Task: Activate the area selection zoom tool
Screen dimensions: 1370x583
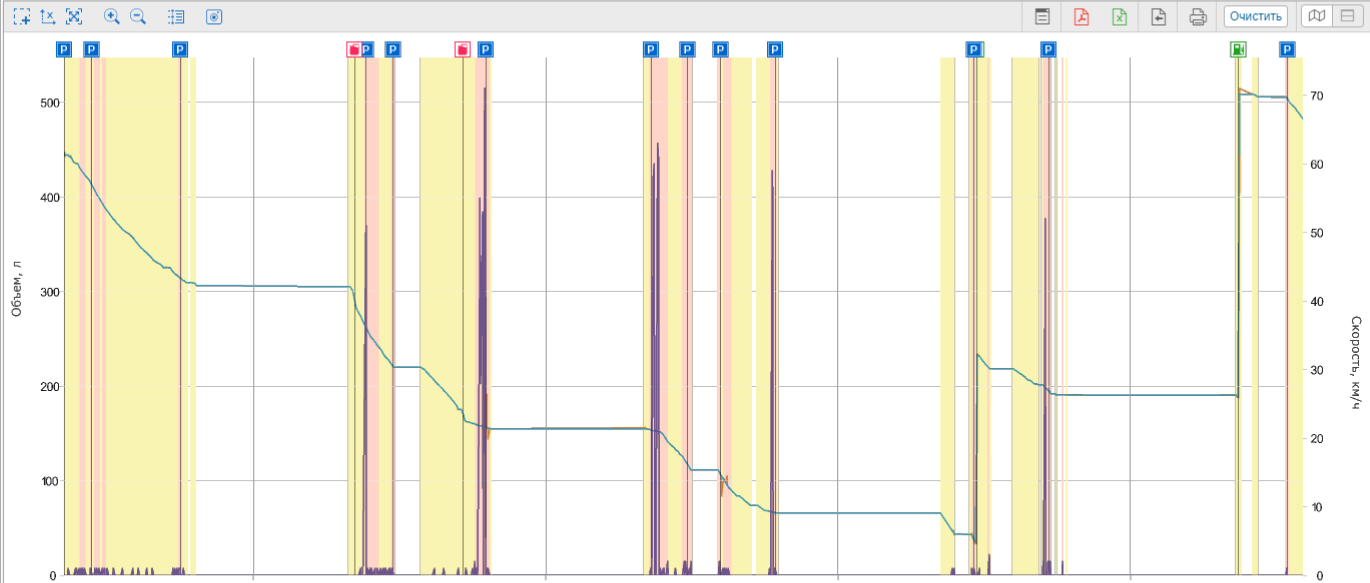Action: point(22,17)
